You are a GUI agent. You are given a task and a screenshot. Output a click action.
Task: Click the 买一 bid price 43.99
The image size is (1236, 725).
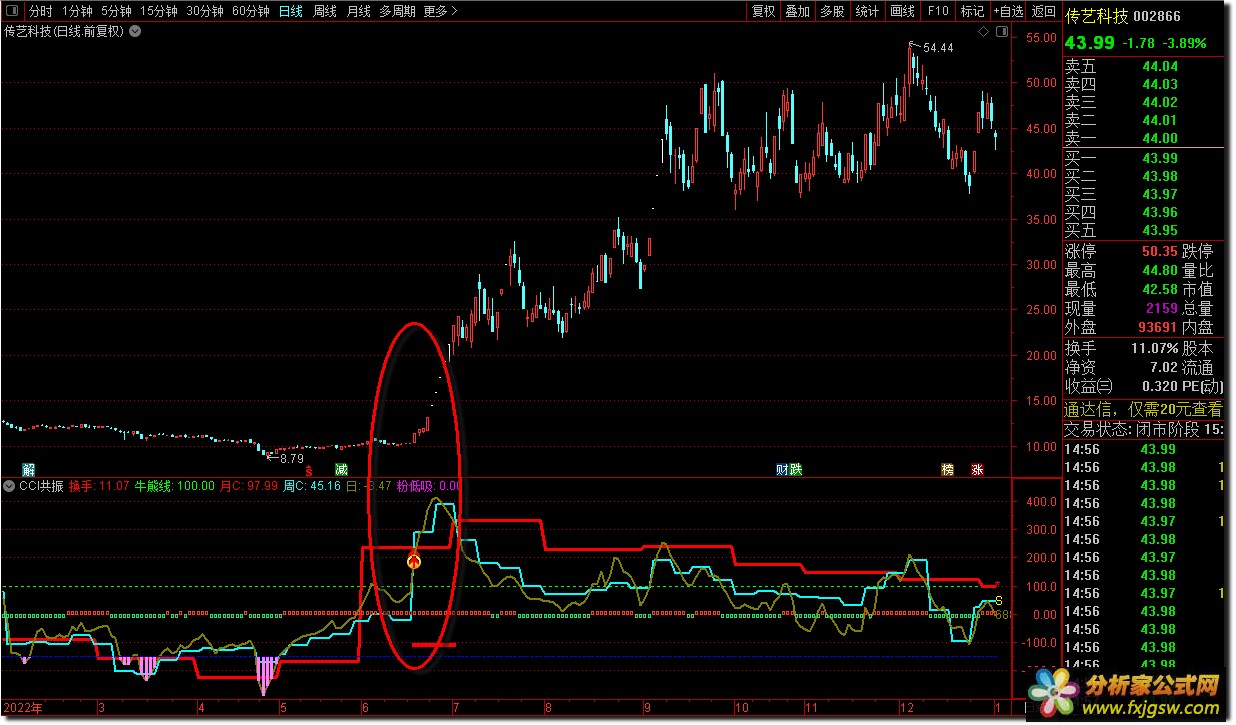tap(1160, 158)
